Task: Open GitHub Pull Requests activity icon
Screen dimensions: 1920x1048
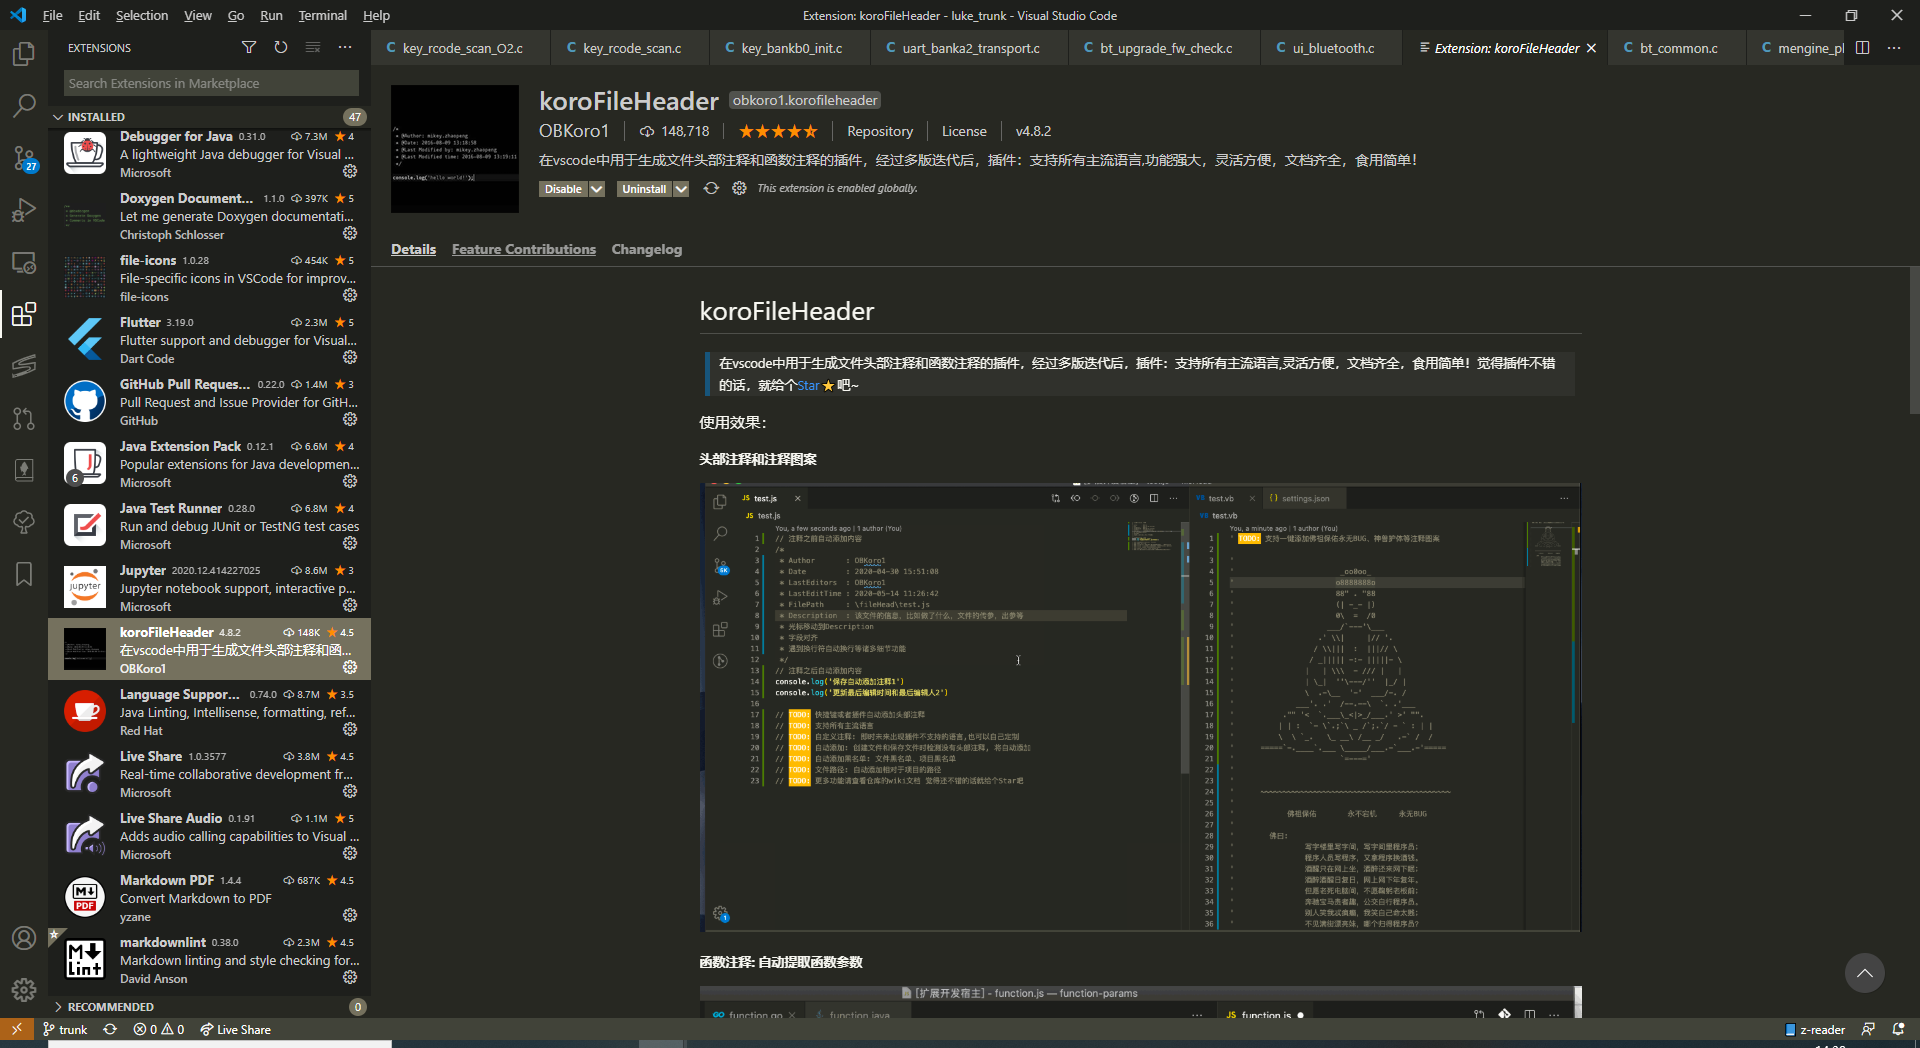Action: pyautogui.click(x=24, y=418)
